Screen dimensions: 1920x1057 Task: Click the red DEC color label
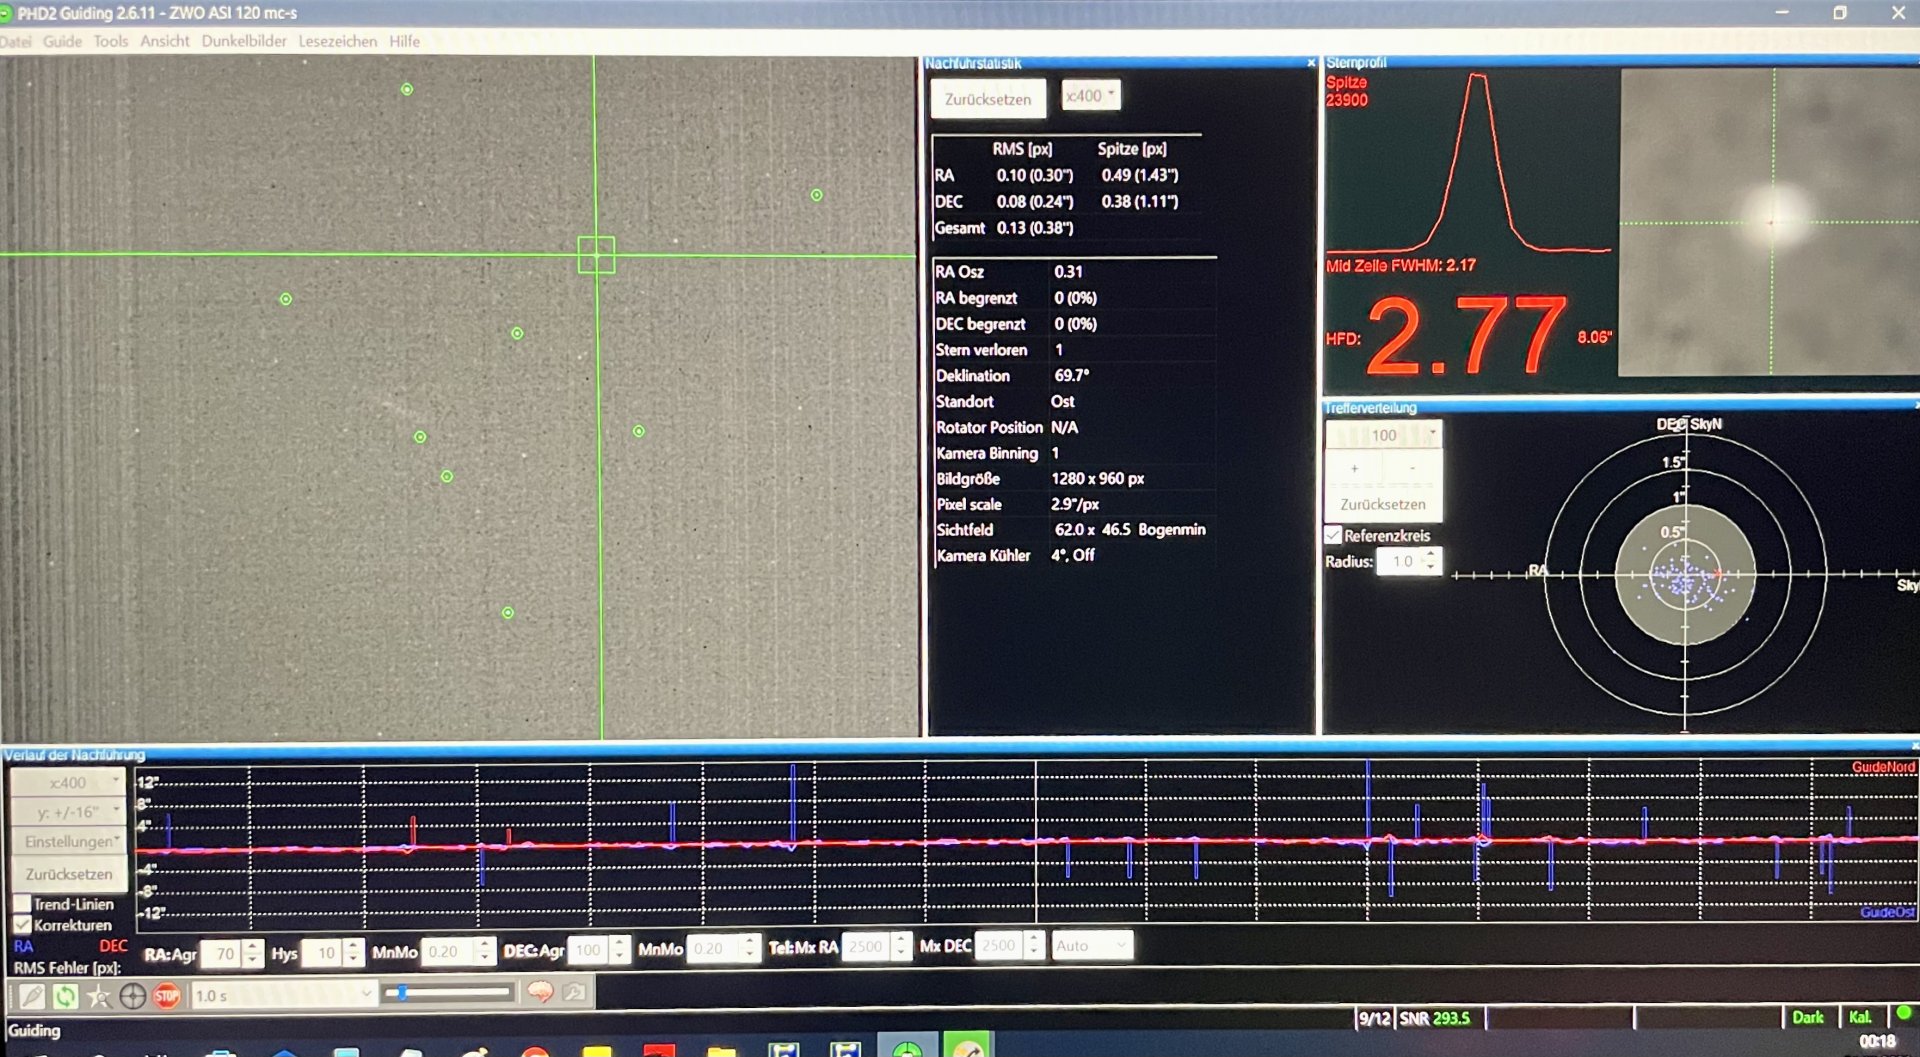(113, 946)
